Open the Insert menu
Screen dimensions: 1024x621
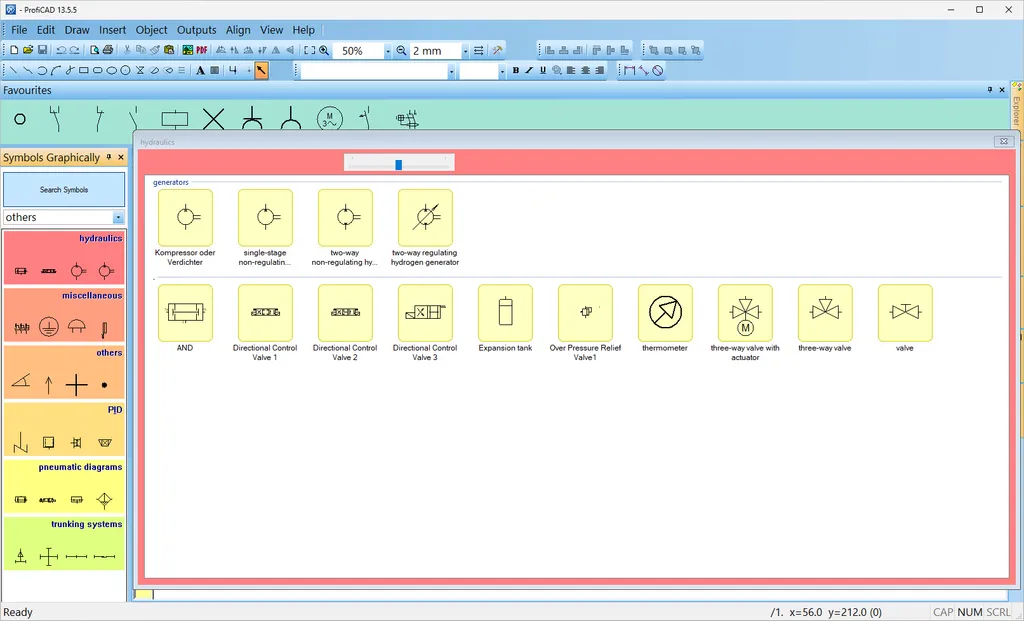pos(112,30)
